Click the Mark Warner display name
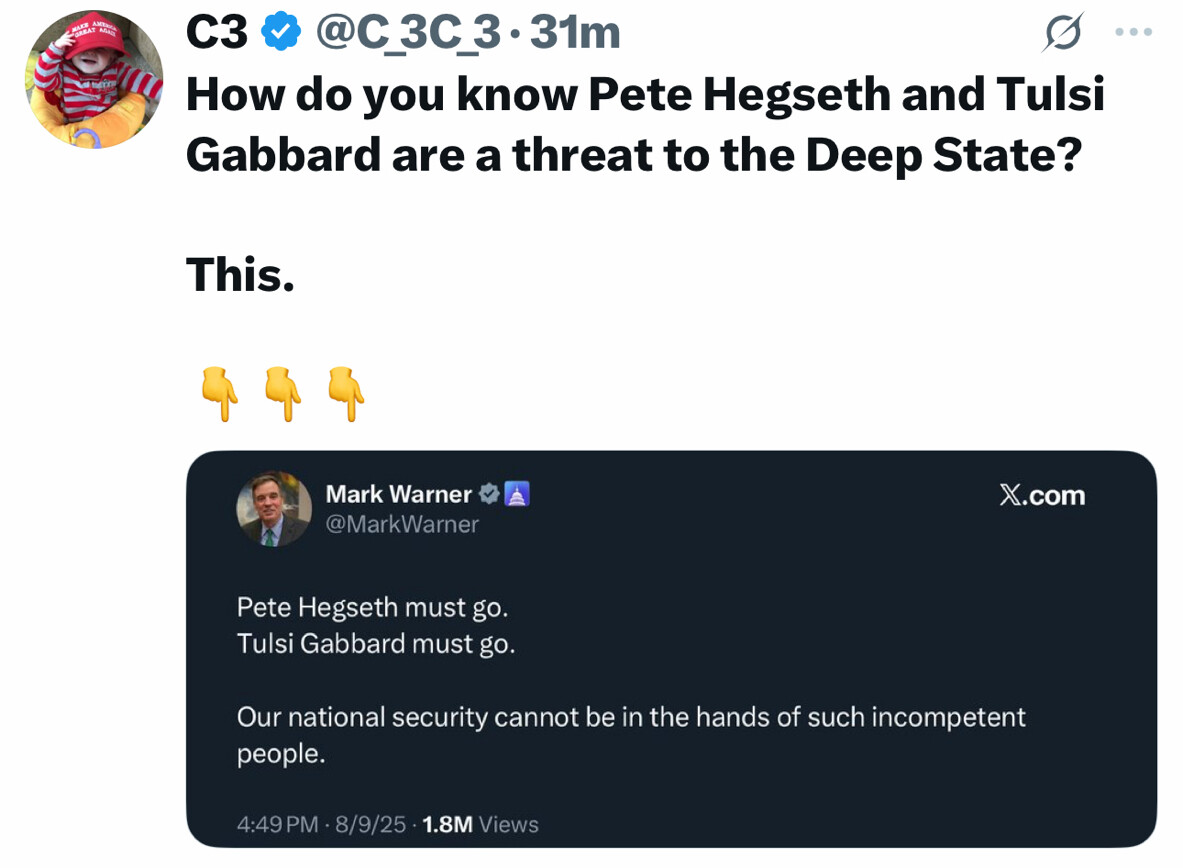1183x868 pixels. (398, 494)
